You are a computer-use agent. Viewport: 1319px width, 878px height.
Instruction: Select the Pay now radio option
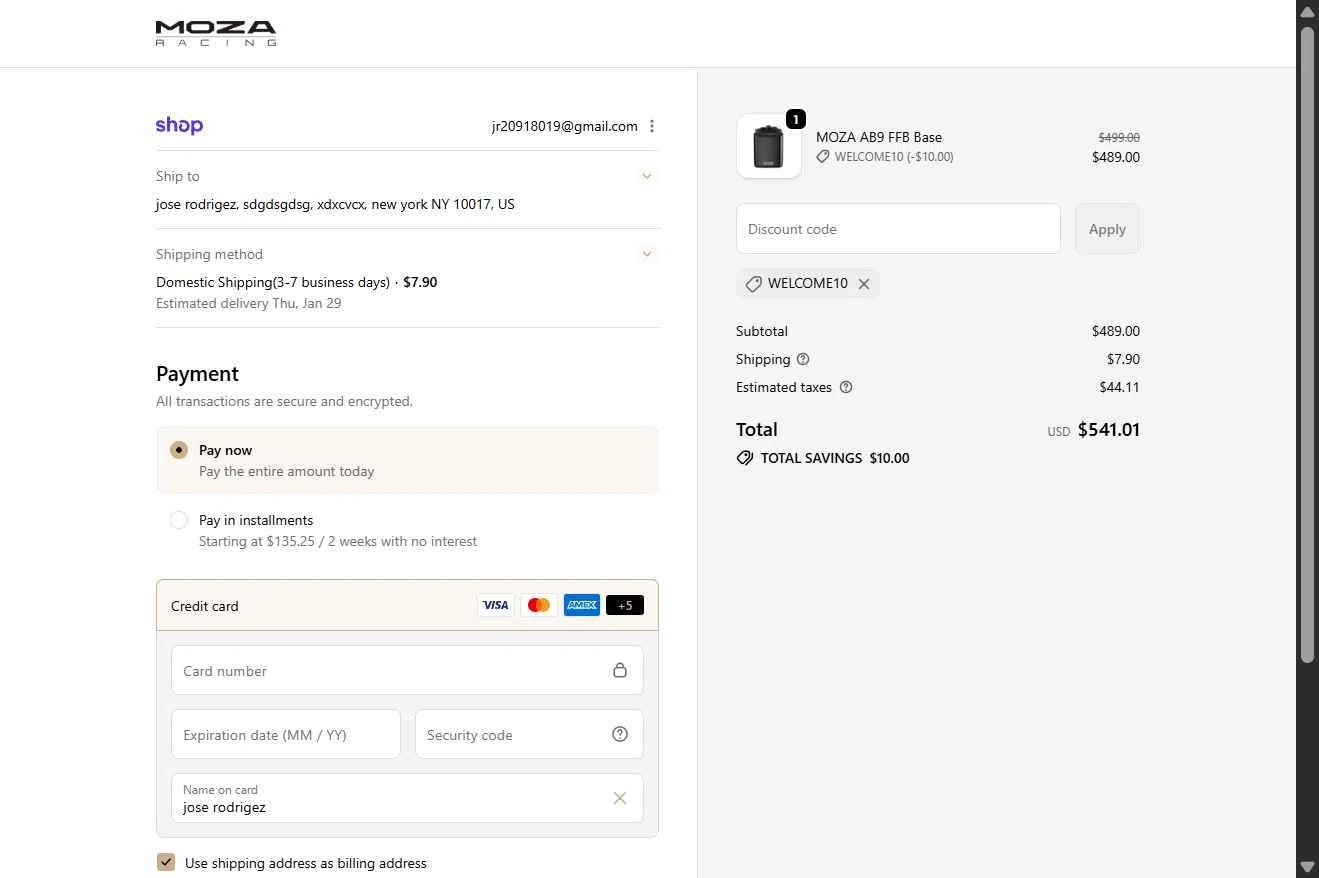point(179,450)
